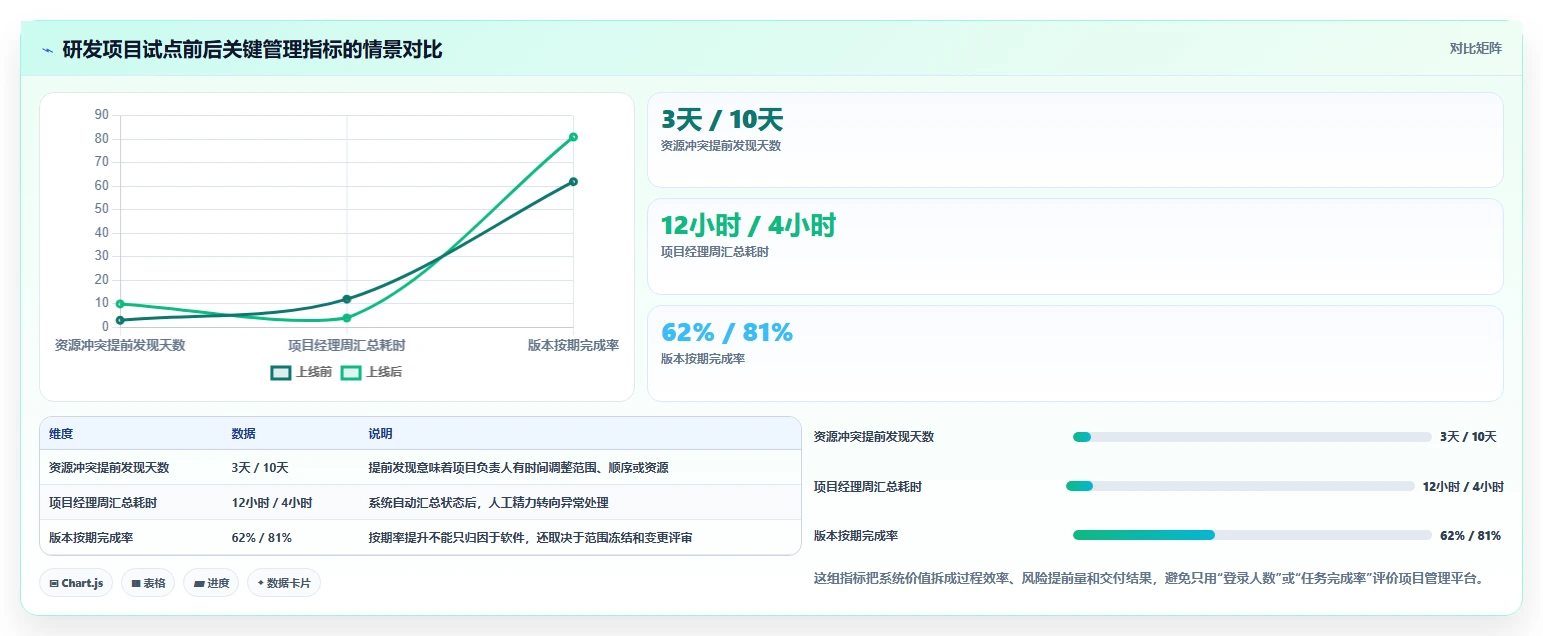1543x636 pixels.
Task: Click the 说明 column header
Action: pos(380,434)
